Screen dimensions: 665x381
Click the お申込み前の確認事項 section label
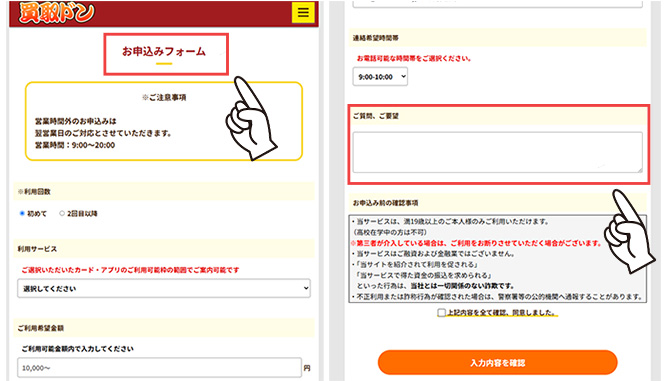[386, 203]
